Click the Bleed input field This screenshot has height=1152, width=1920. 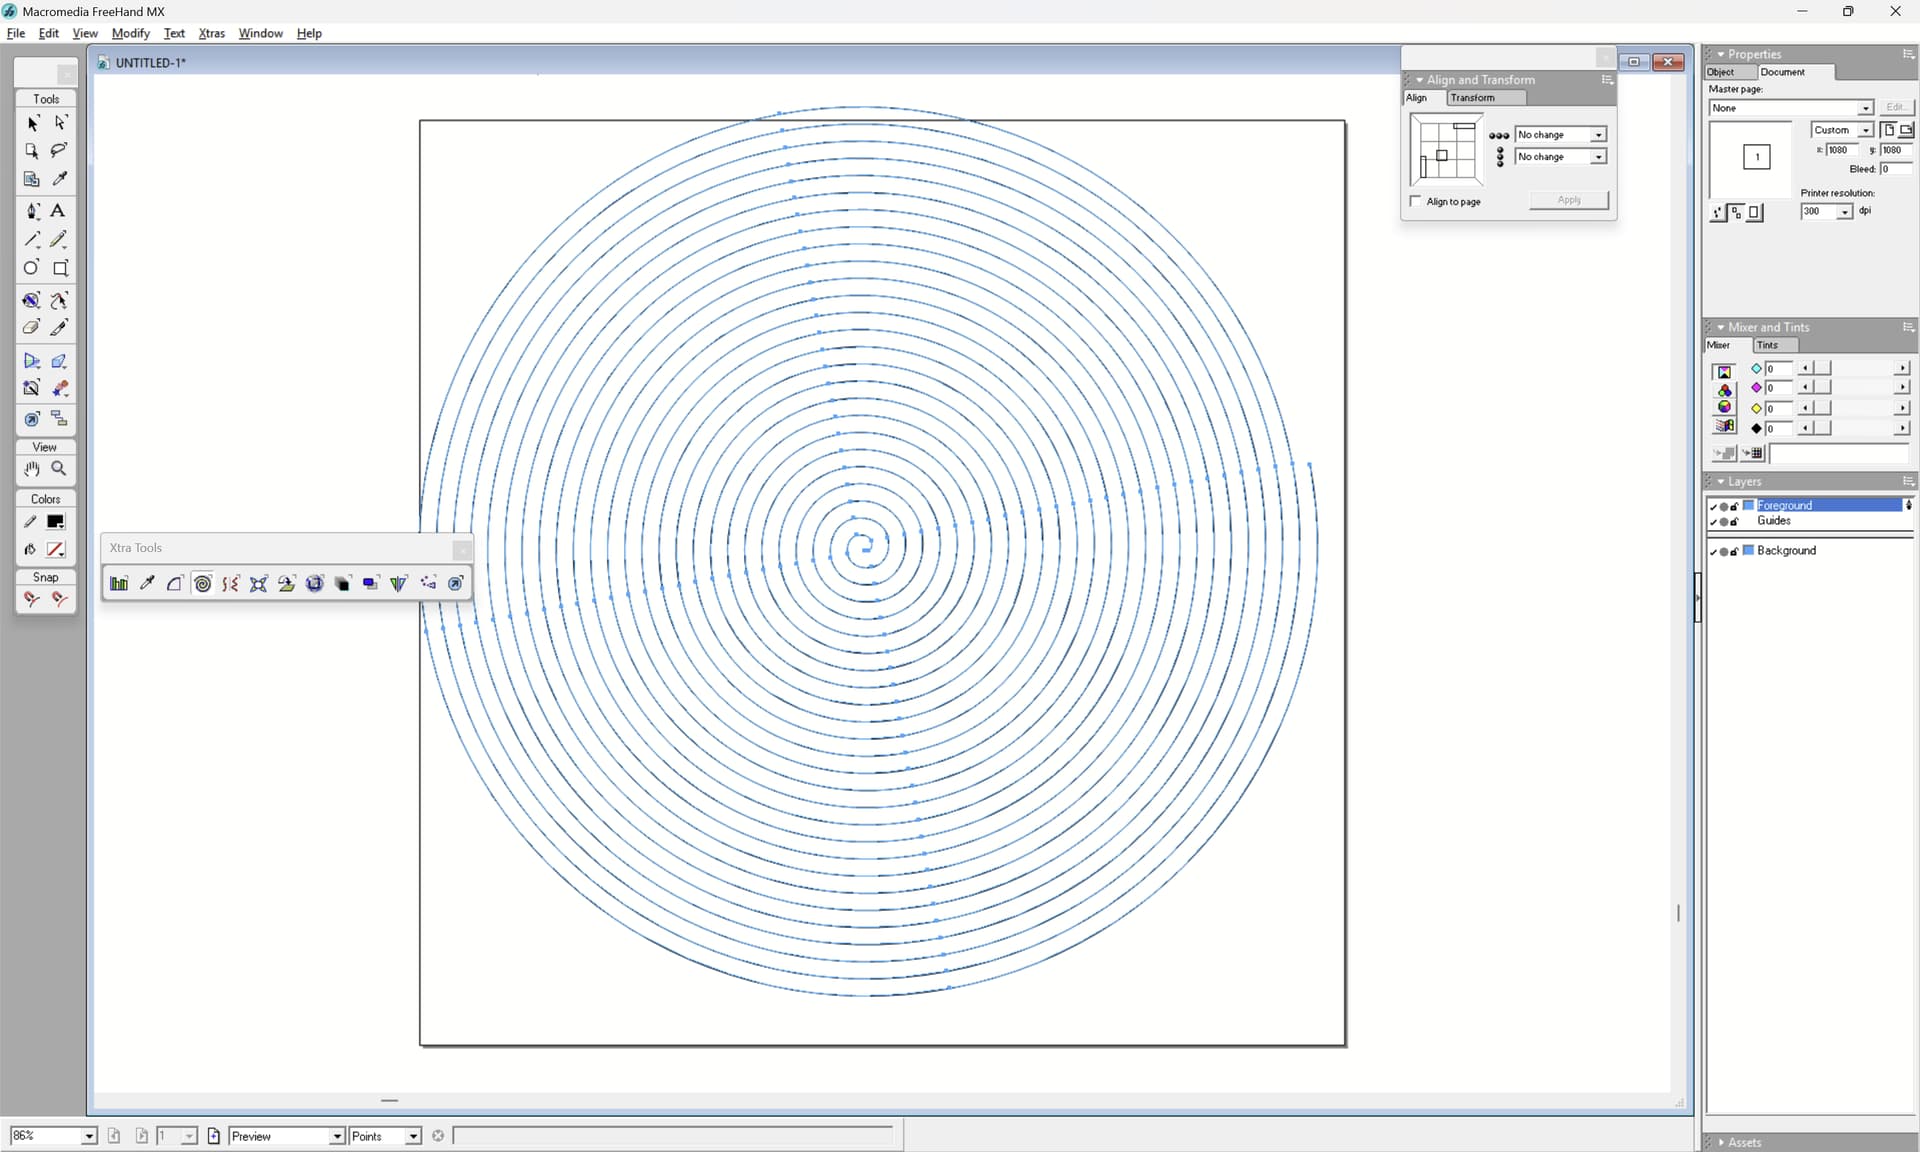(1895, 169)
